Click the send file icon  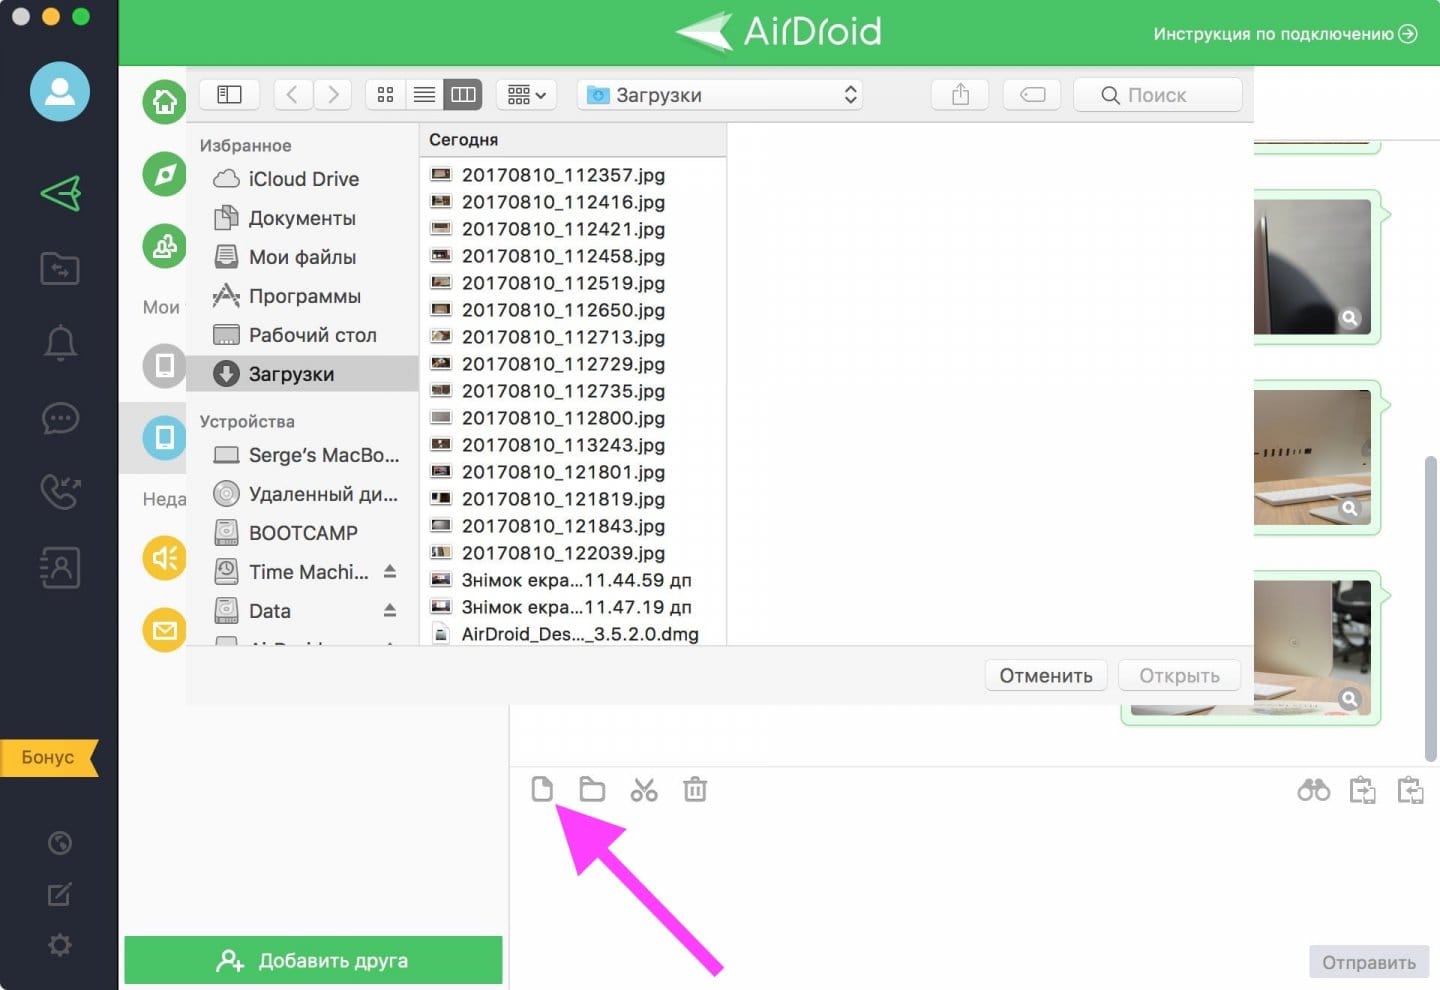coord(542,789)
